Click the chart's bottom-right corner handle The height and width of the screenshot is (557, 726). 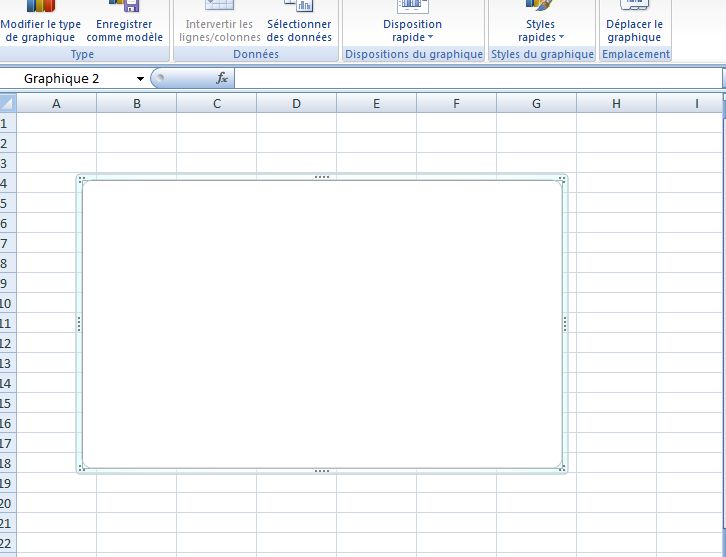[x=563, y=468]
